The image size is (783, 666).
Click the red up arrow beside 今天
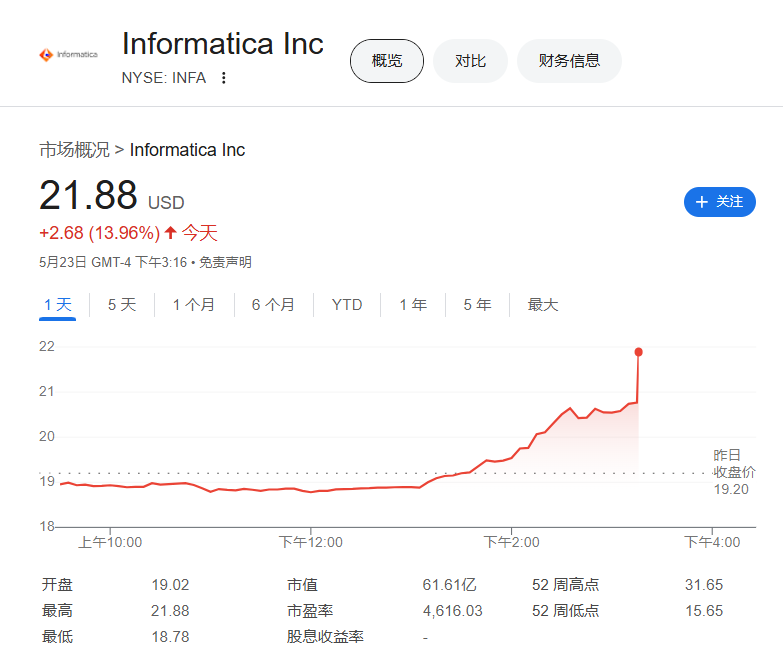tap(170, 233)
